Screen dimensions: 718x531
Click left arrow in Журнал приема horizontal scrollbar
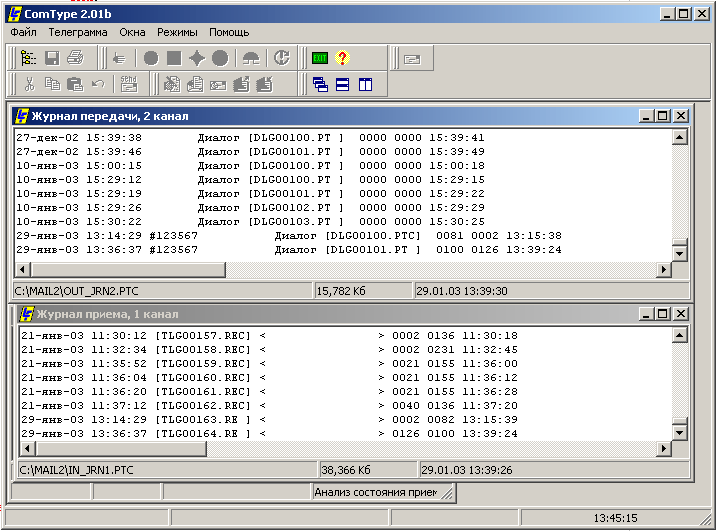click(x=27, y=449)
